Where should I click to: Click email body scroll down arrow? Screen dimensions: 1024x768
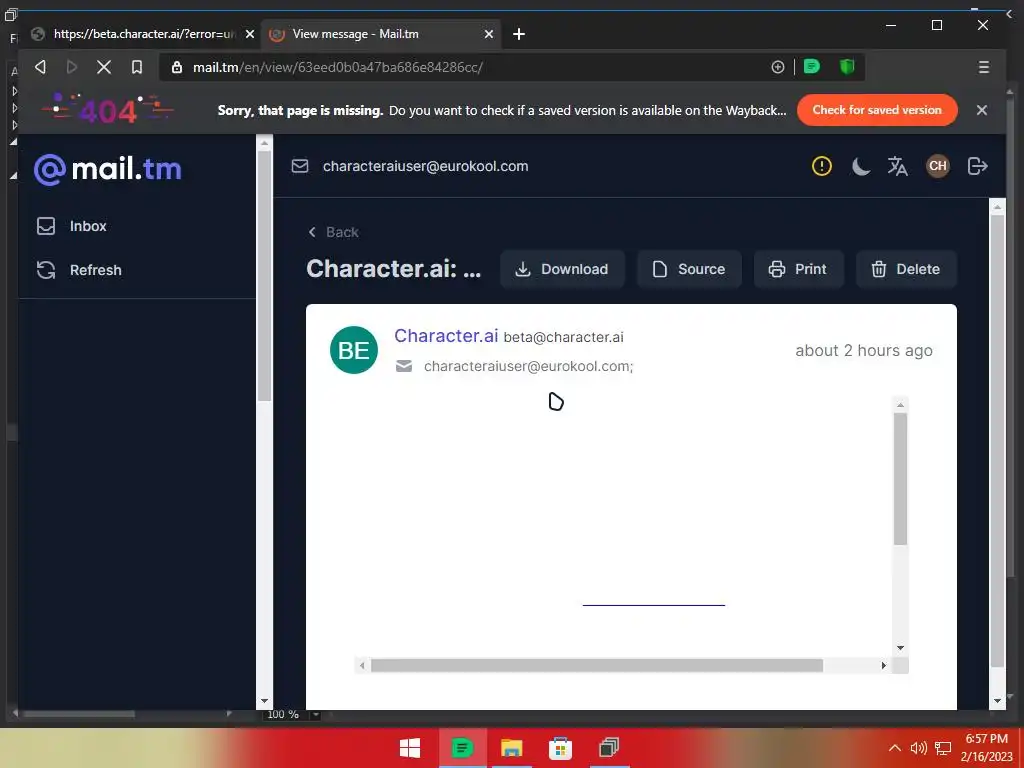pos(900,648)
